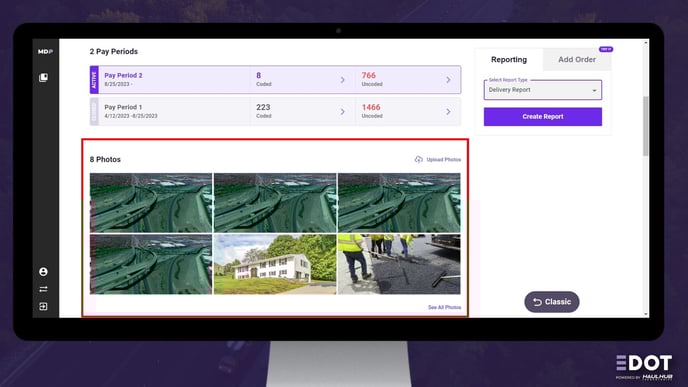688x387 pixels.
Task: Click the MDP logo in sidebar
Action: [x=45, y=52]
